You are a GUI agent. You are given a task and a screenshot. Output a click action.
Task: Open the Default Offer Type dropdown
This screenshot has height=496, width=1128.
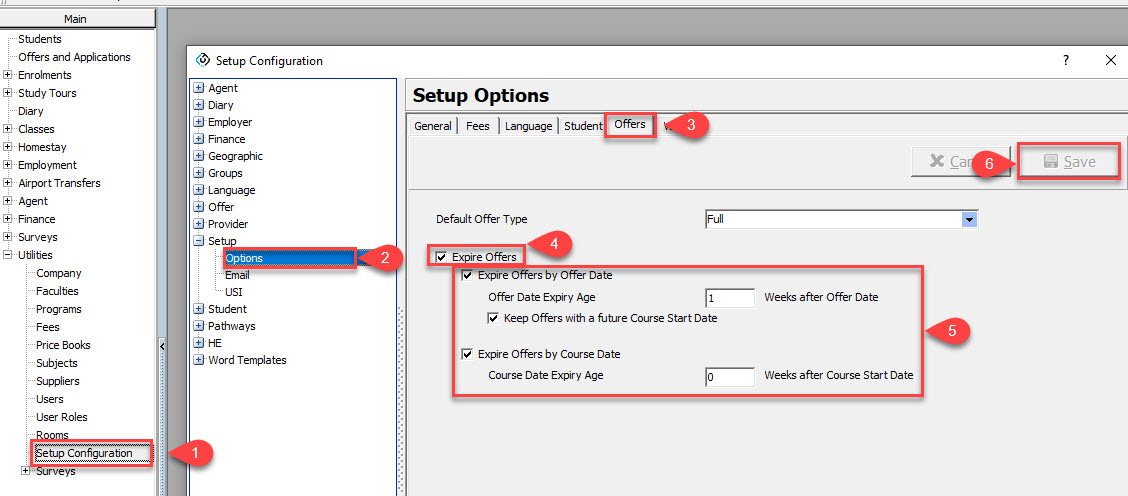tap(968, 219)
